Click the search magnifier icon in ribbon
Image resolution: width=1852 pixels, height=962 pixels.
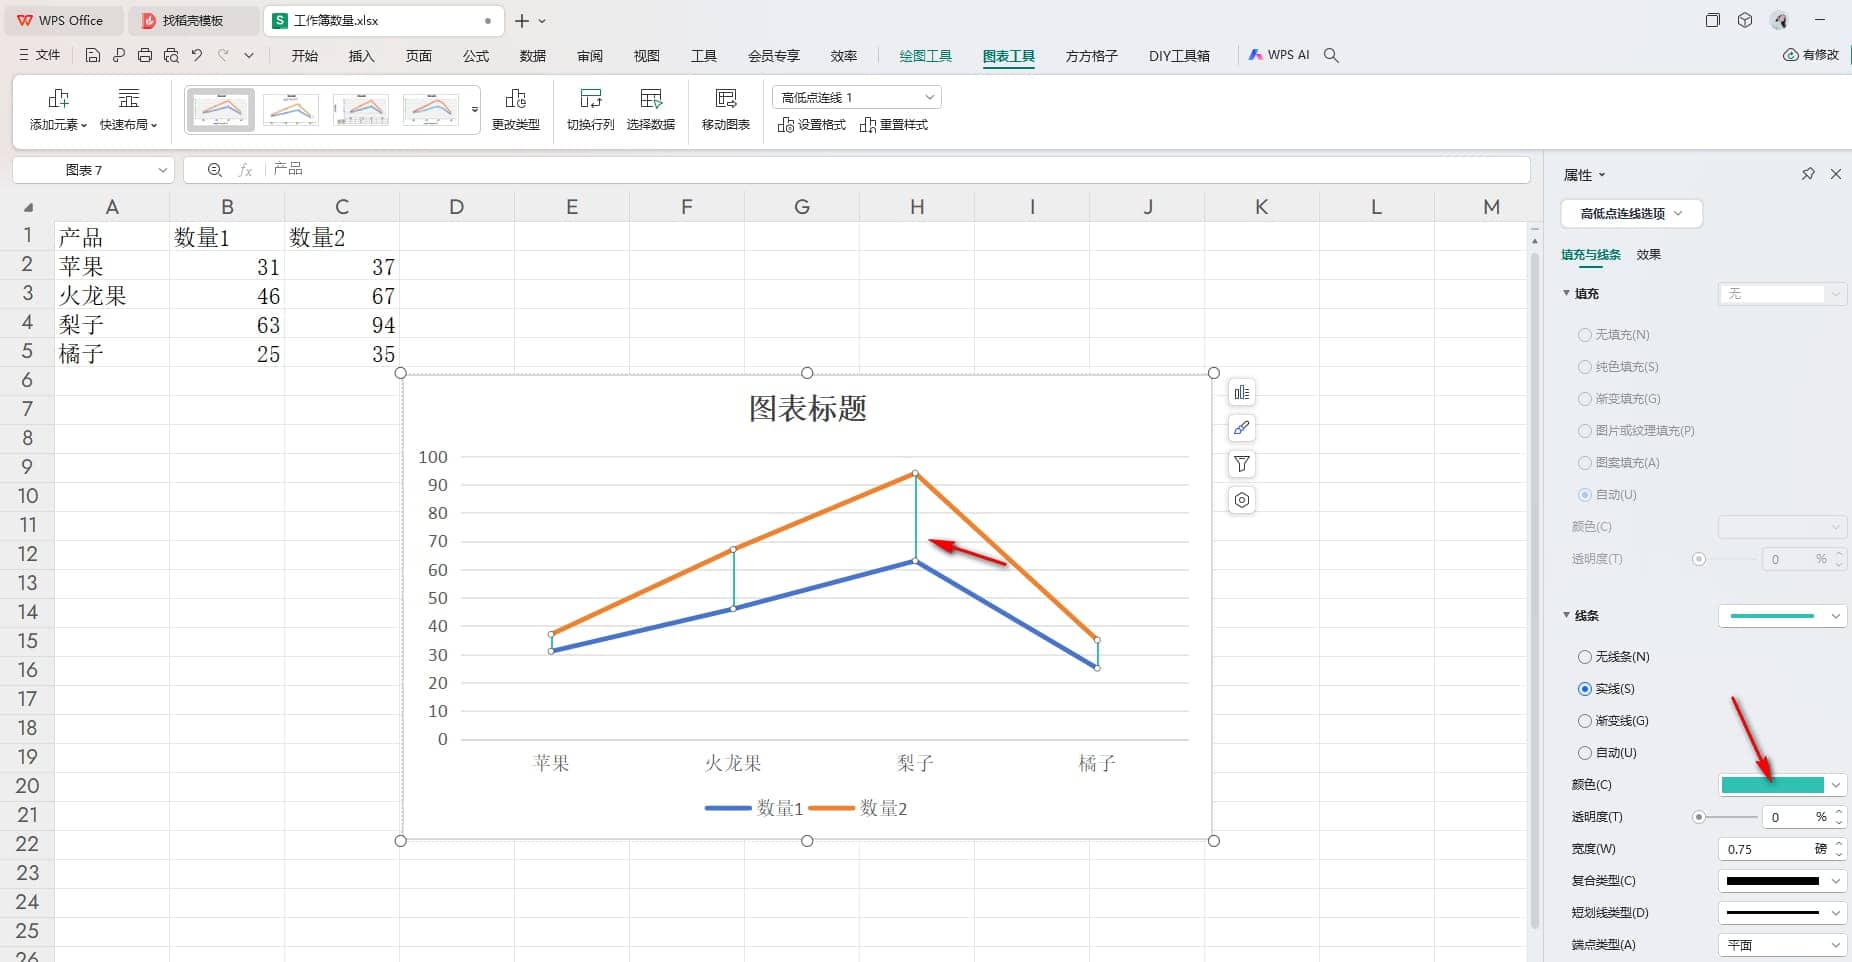(1331, 56)
